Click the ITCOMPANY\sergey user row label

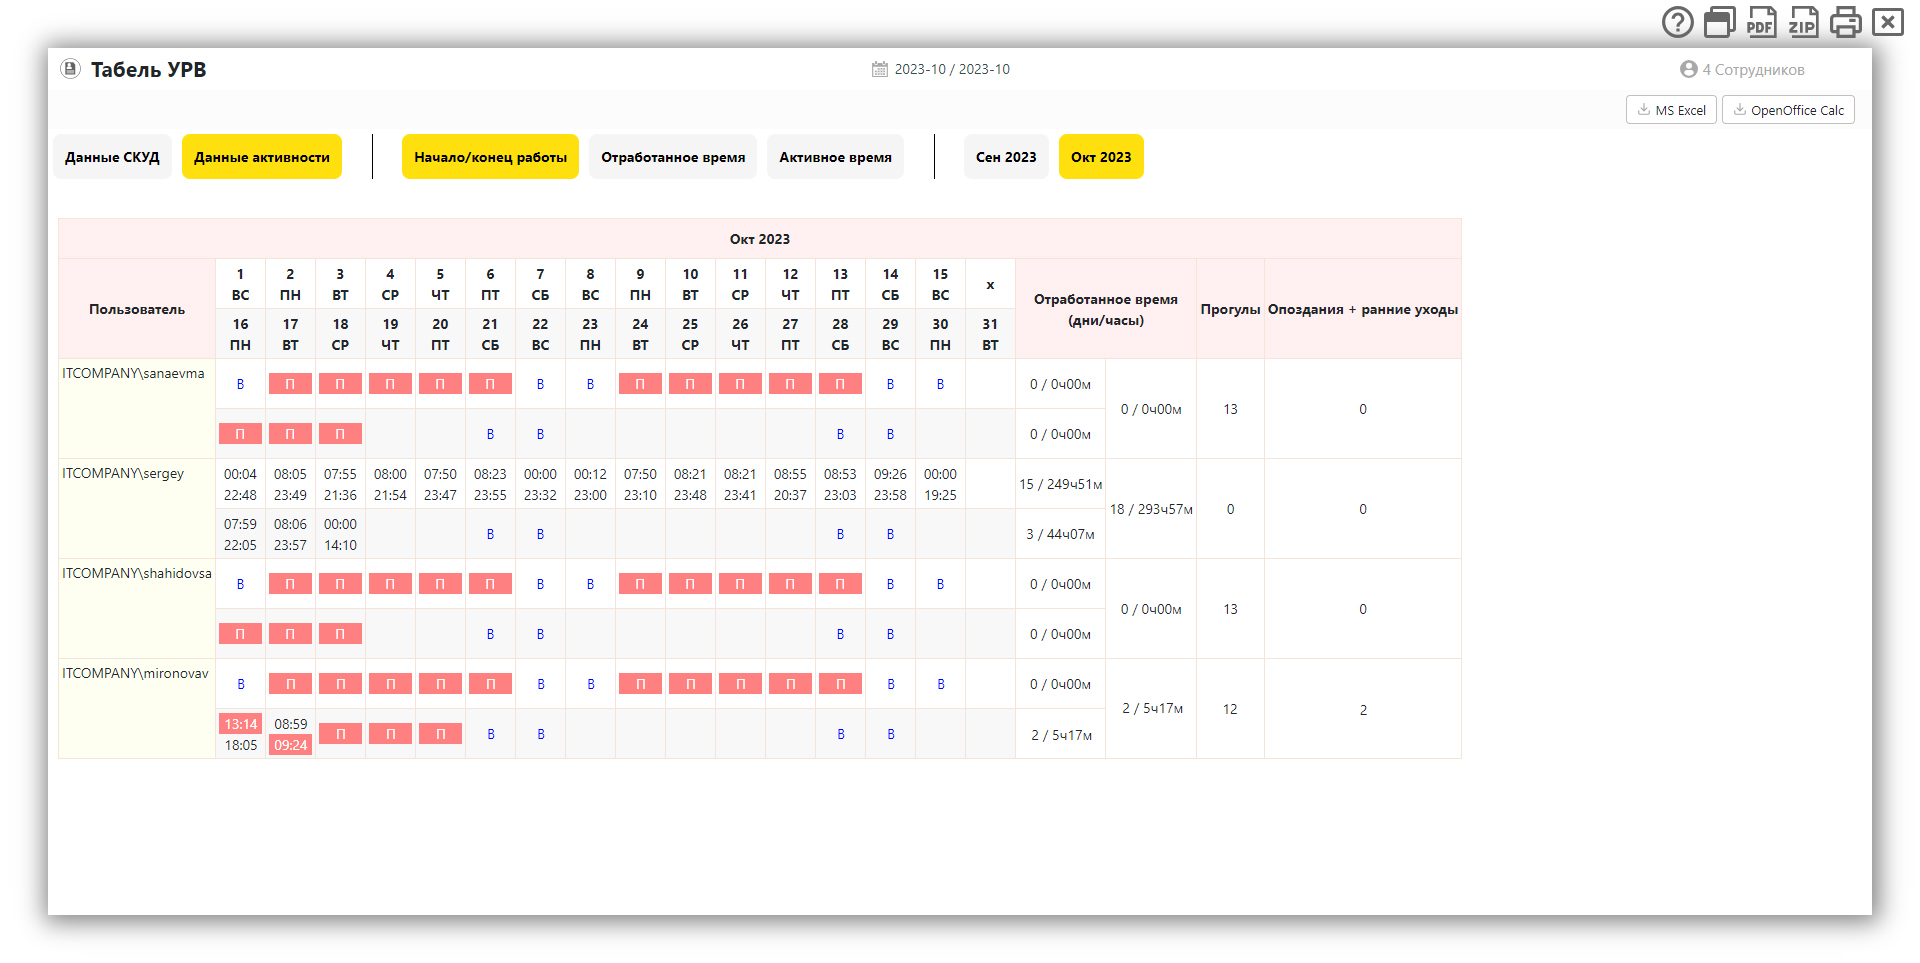pyautogui.click(x=123, y=474)
